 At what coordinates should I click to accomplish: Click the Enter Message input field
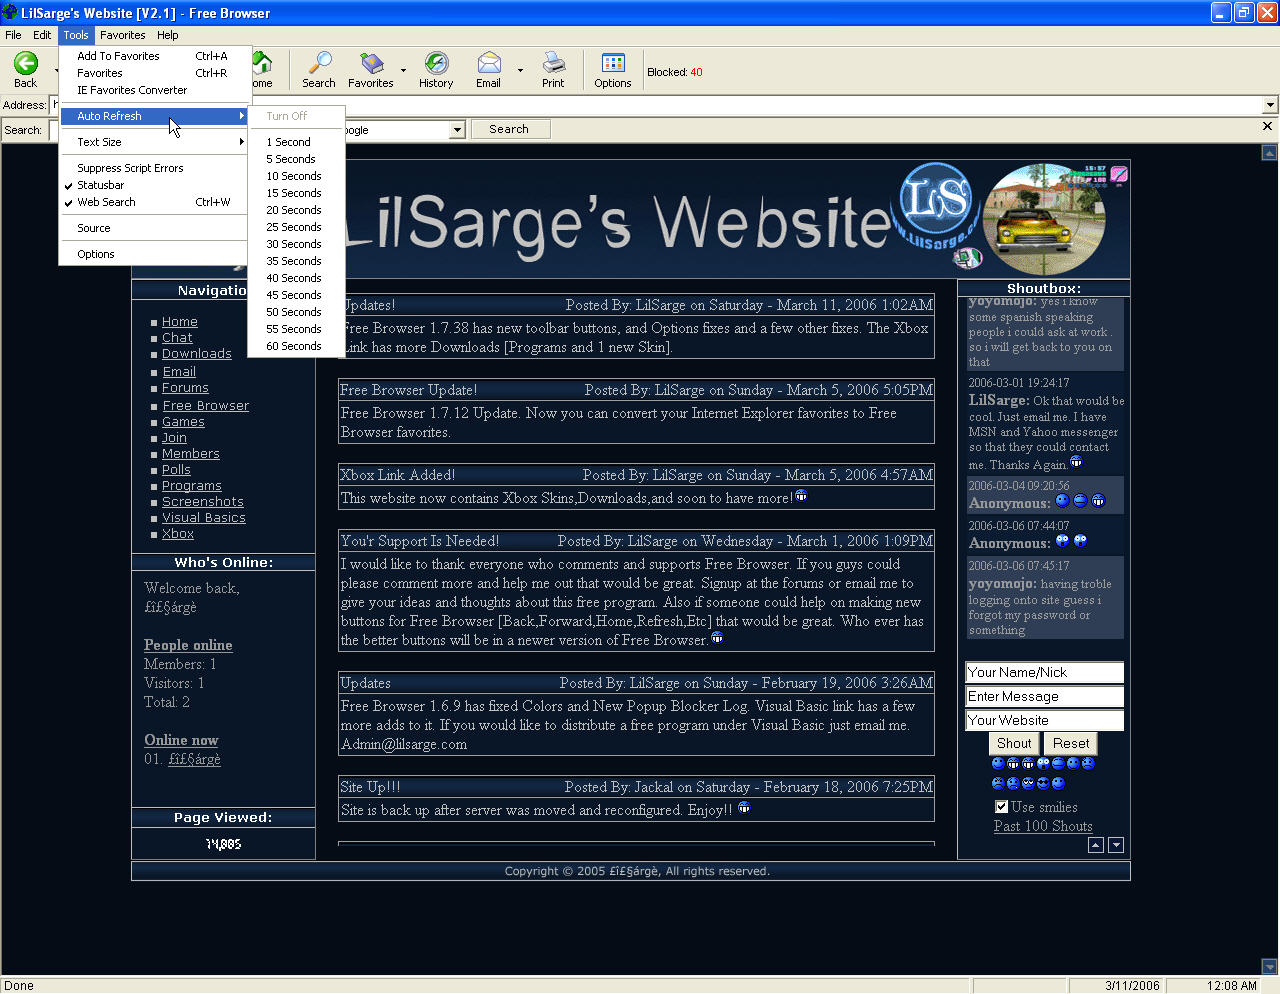pyautogui.click(x=1044, y=696)
